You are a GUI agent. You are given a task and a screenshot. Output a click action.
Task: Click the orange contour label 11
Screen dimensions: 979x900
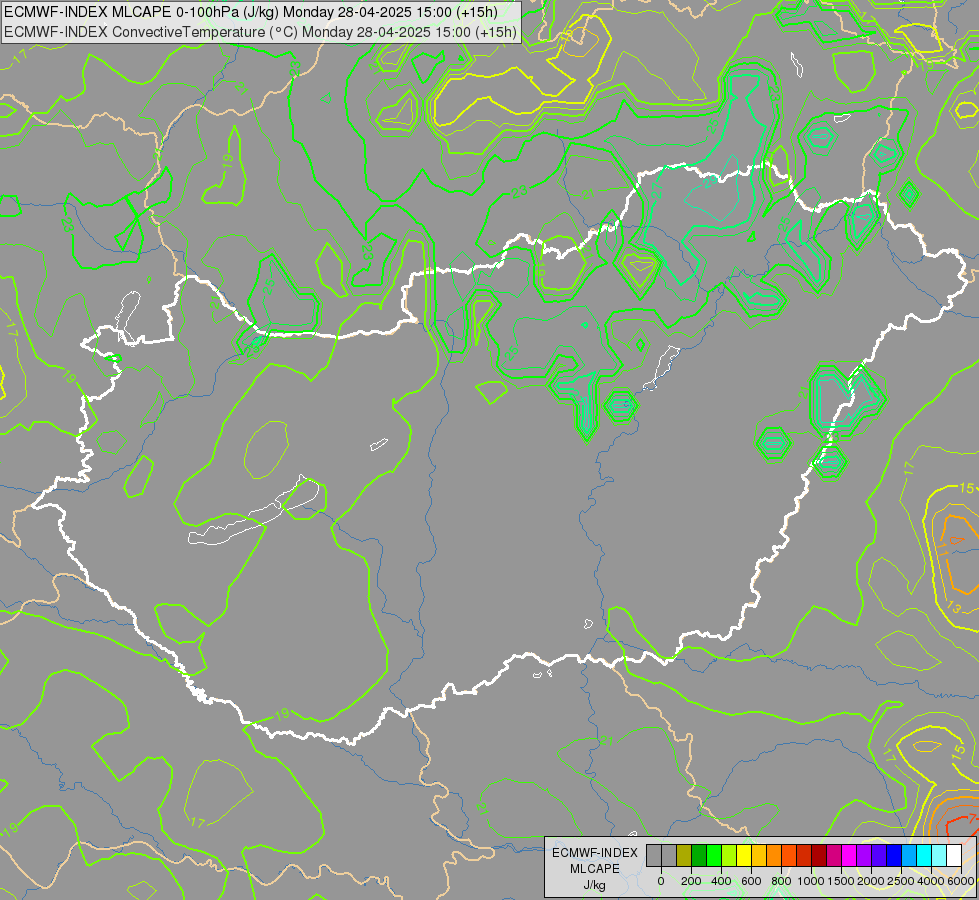[x=942, y=550]
